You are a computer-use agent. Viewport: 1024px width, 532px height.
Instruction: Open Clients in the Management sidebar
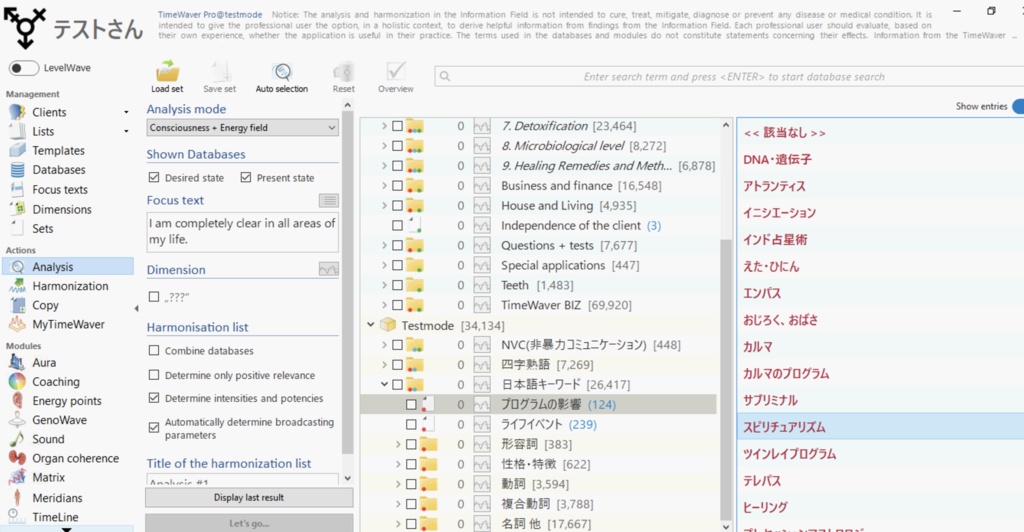[x=49, y=112]
